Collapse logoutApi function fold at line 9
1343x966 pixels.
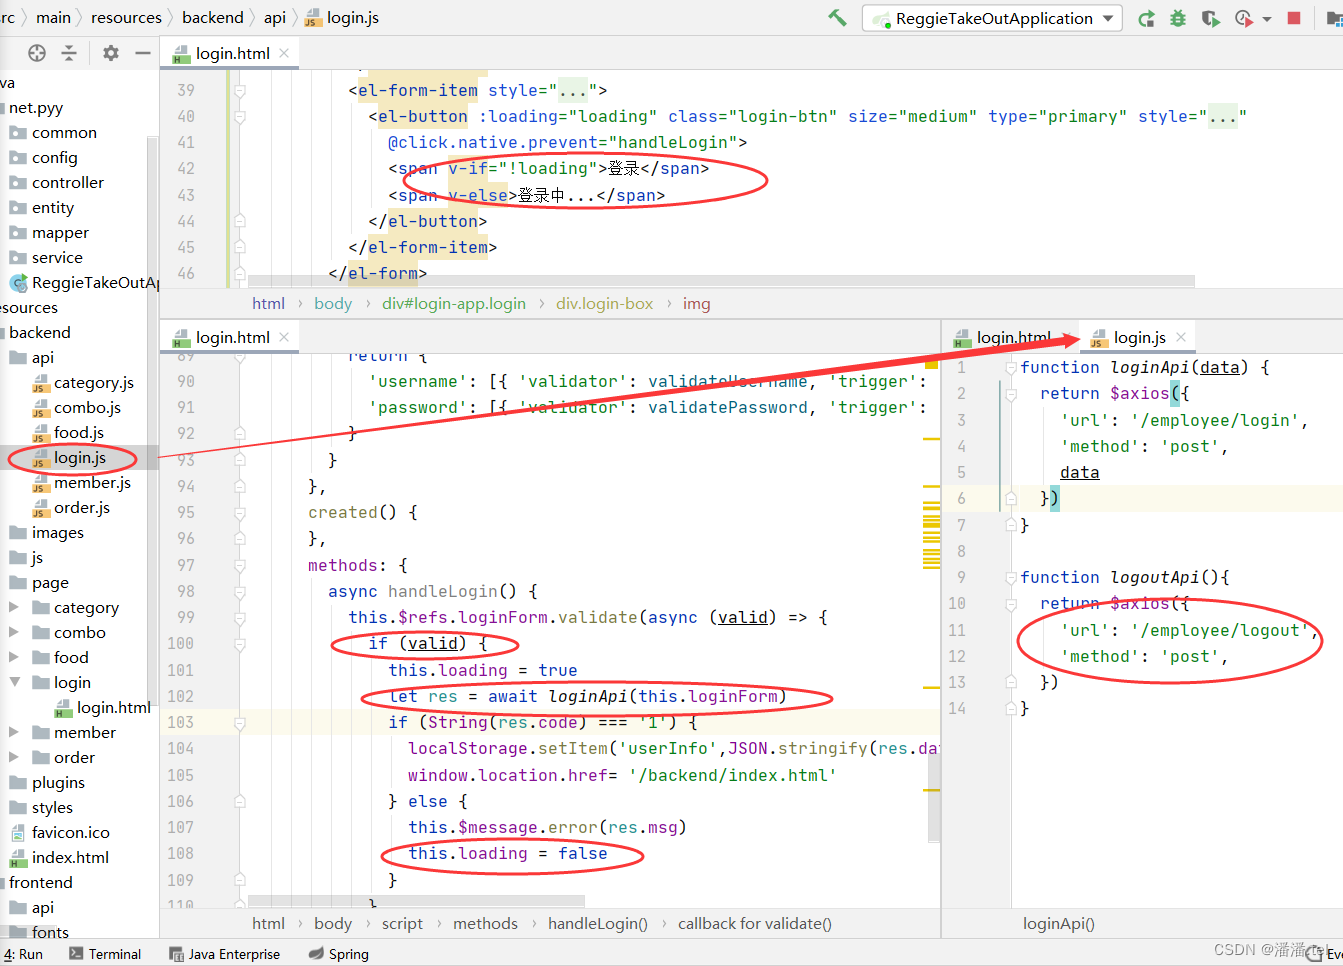1012,577
